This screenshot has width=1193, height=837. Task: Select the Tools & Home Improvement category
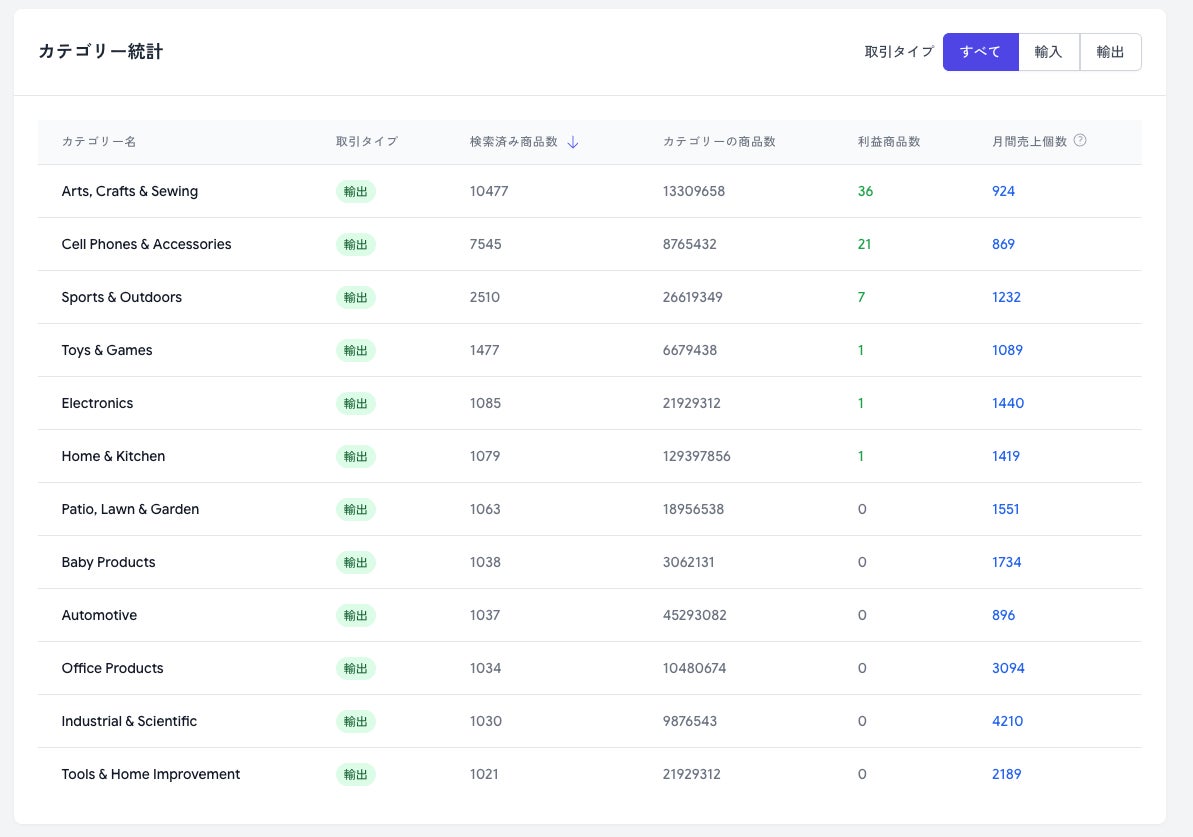point(150,774)
